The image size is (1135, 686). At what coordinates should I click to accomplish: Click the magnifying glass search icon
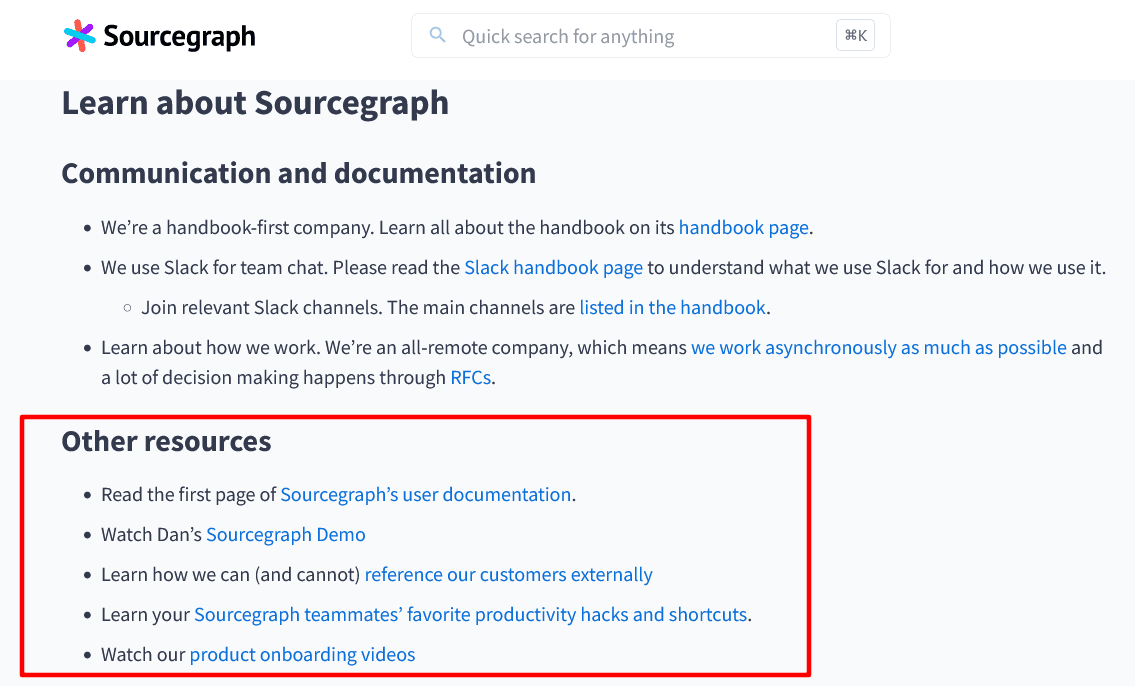coord(437,36)
